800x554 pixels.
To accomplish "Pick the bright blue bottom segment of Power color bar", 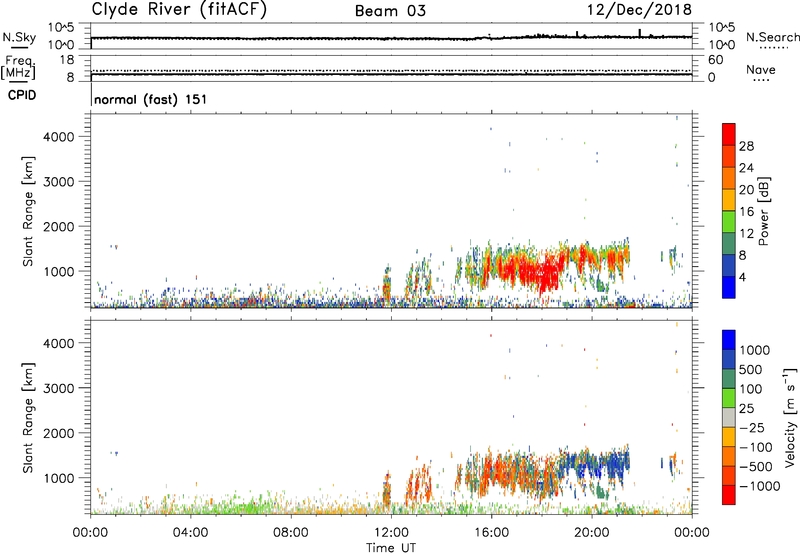I will pyautogui.click(x=729, y=287).
